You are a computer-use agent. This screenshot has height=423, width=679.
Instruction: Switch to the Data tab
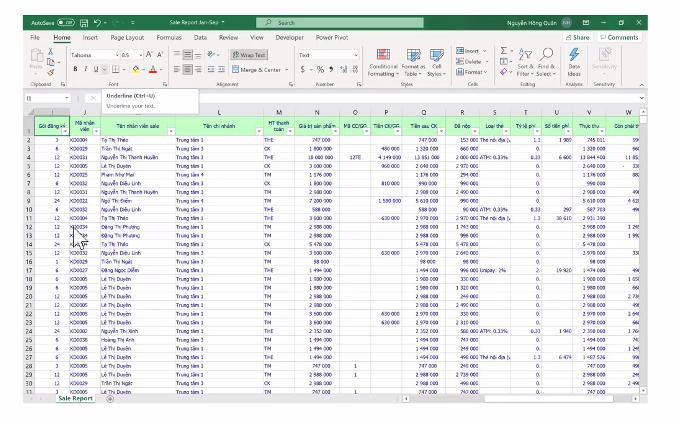[200, 38]
